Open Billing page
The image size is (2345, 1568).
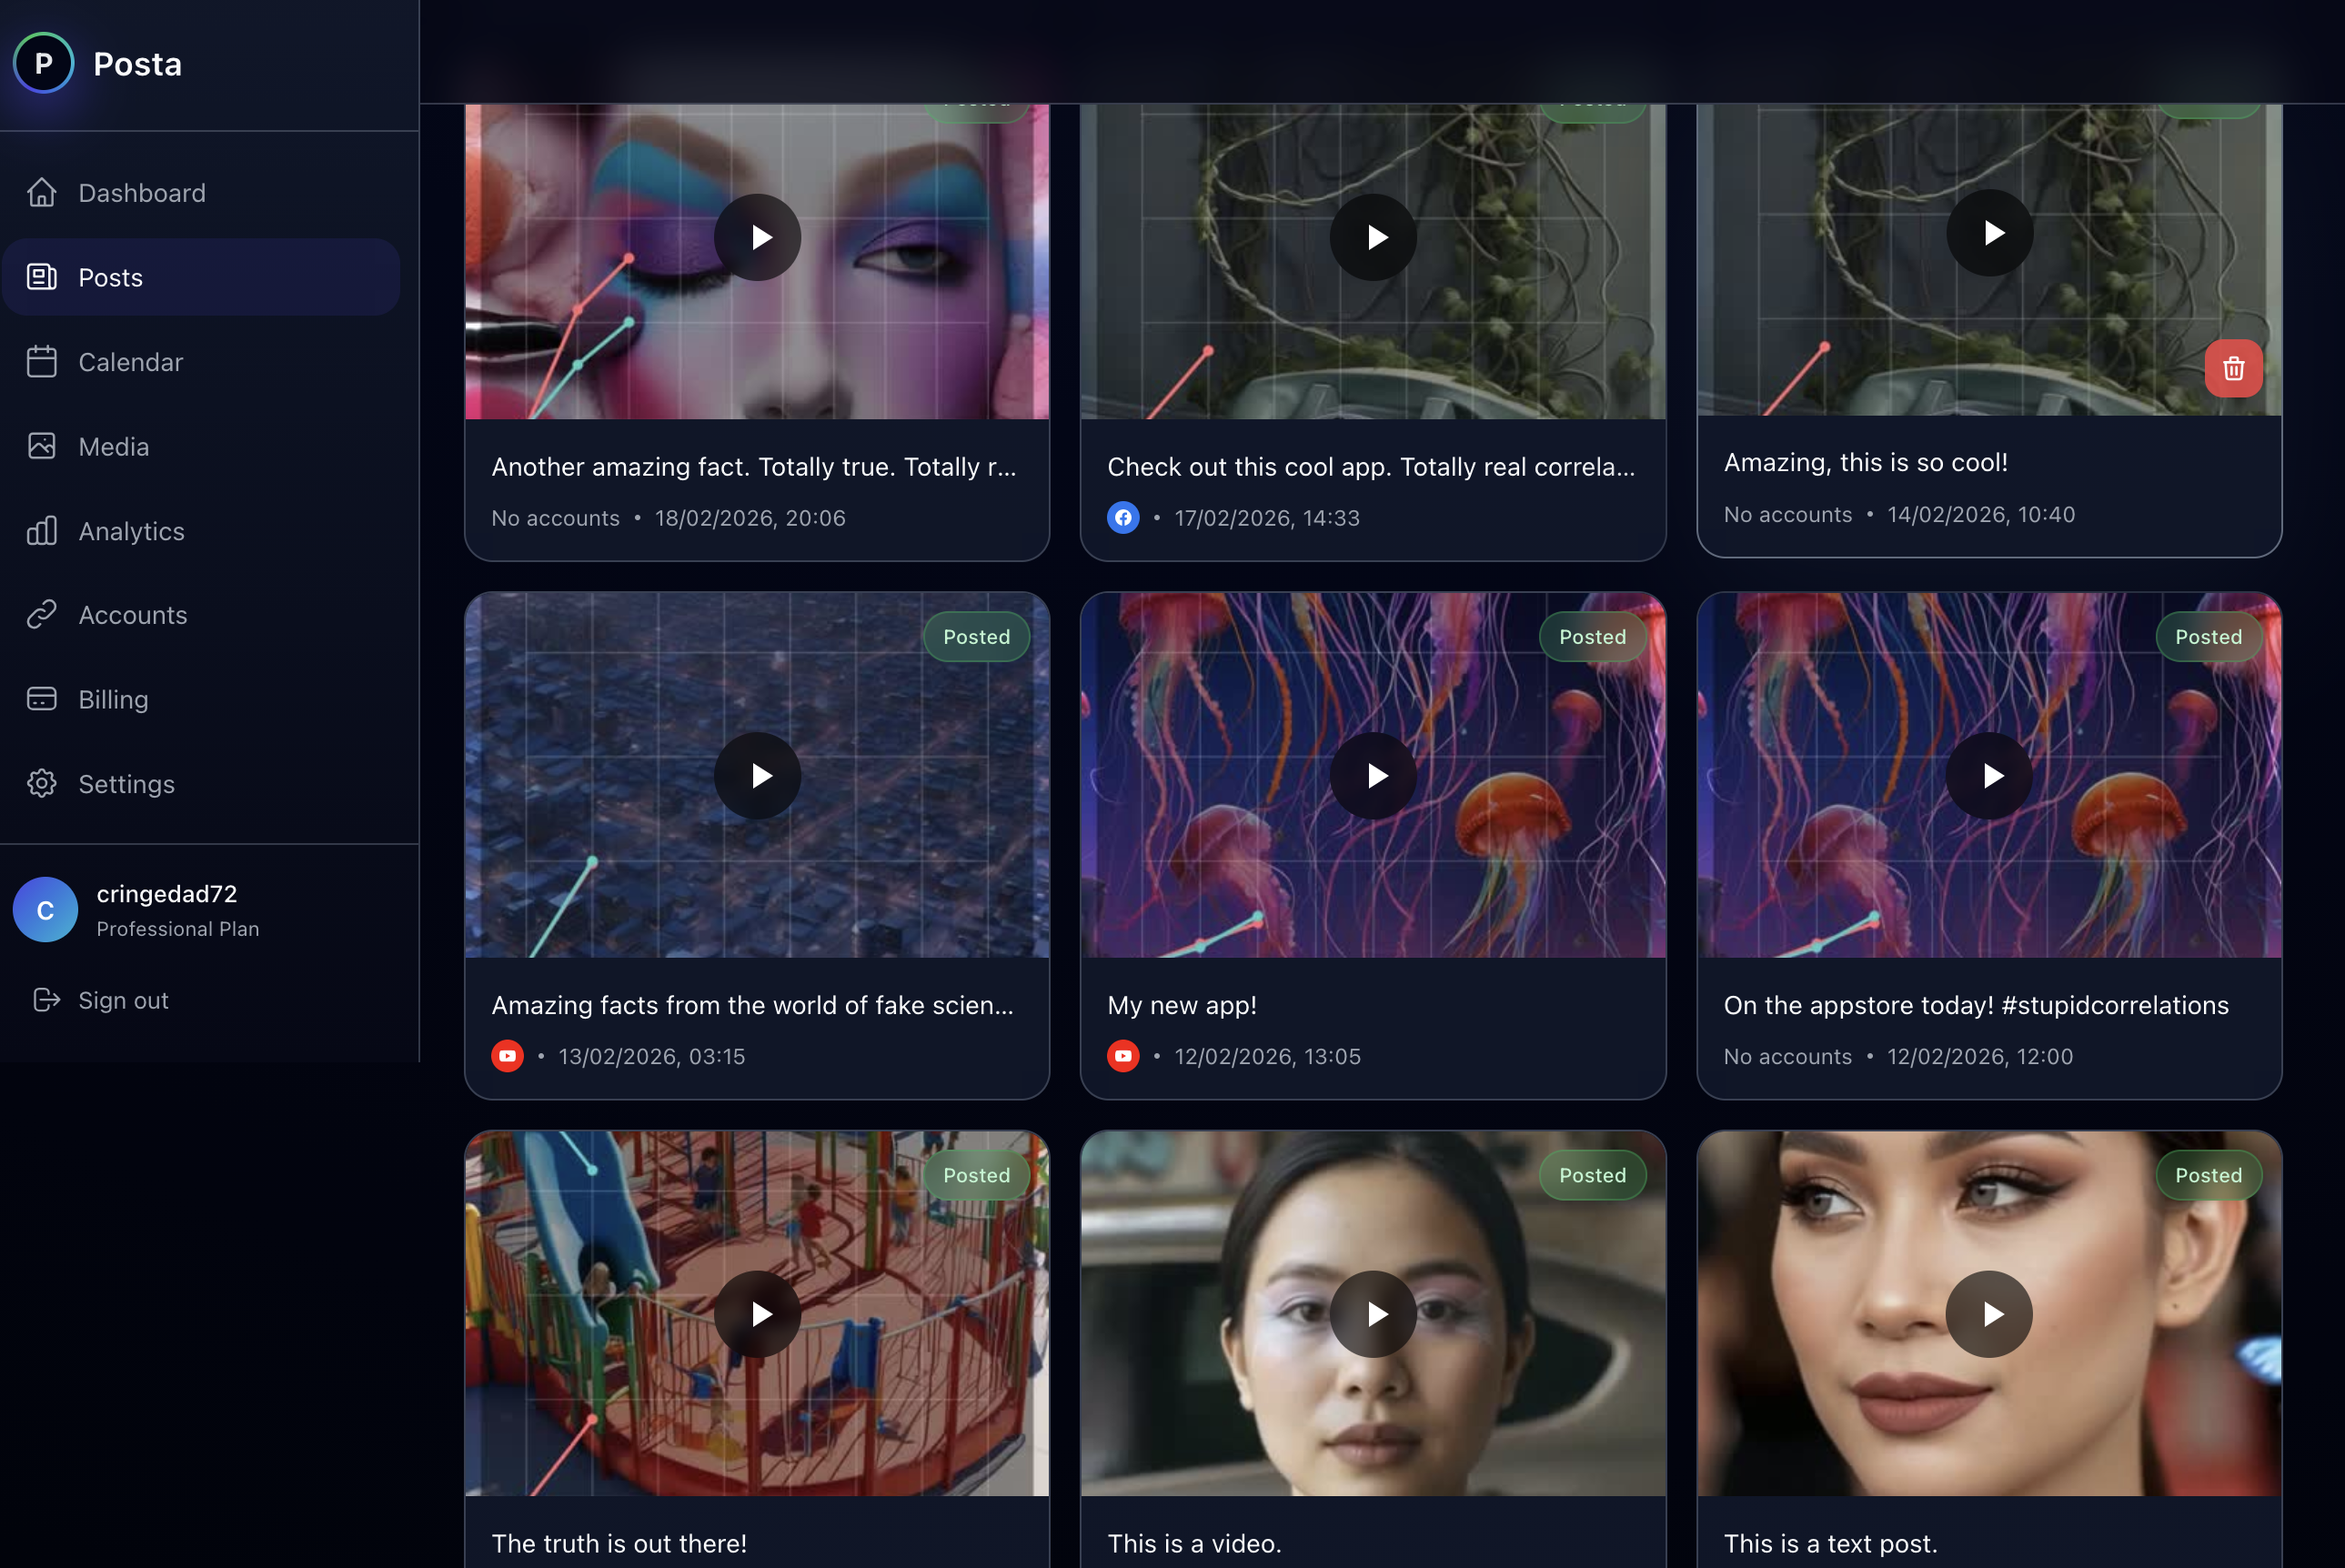click(201, 699)
